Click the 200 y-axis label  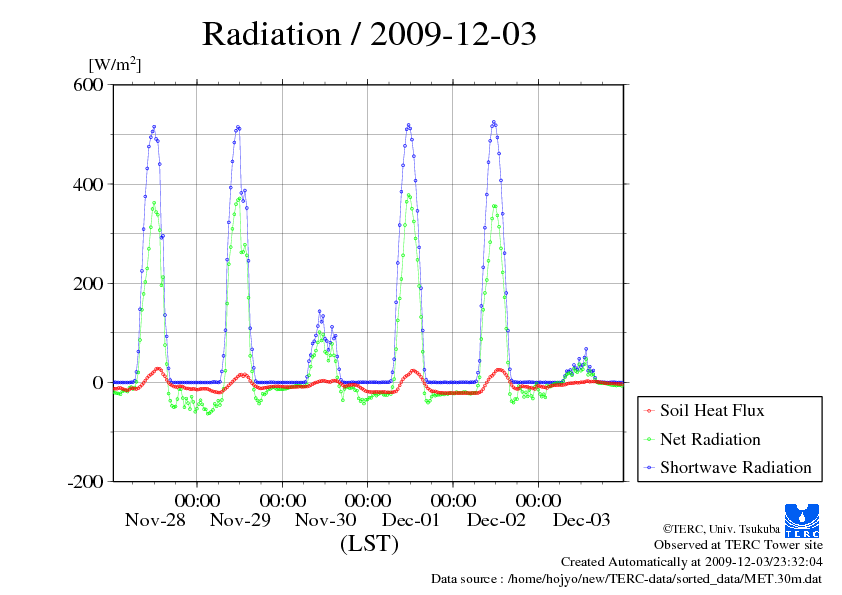click(88, 284)
